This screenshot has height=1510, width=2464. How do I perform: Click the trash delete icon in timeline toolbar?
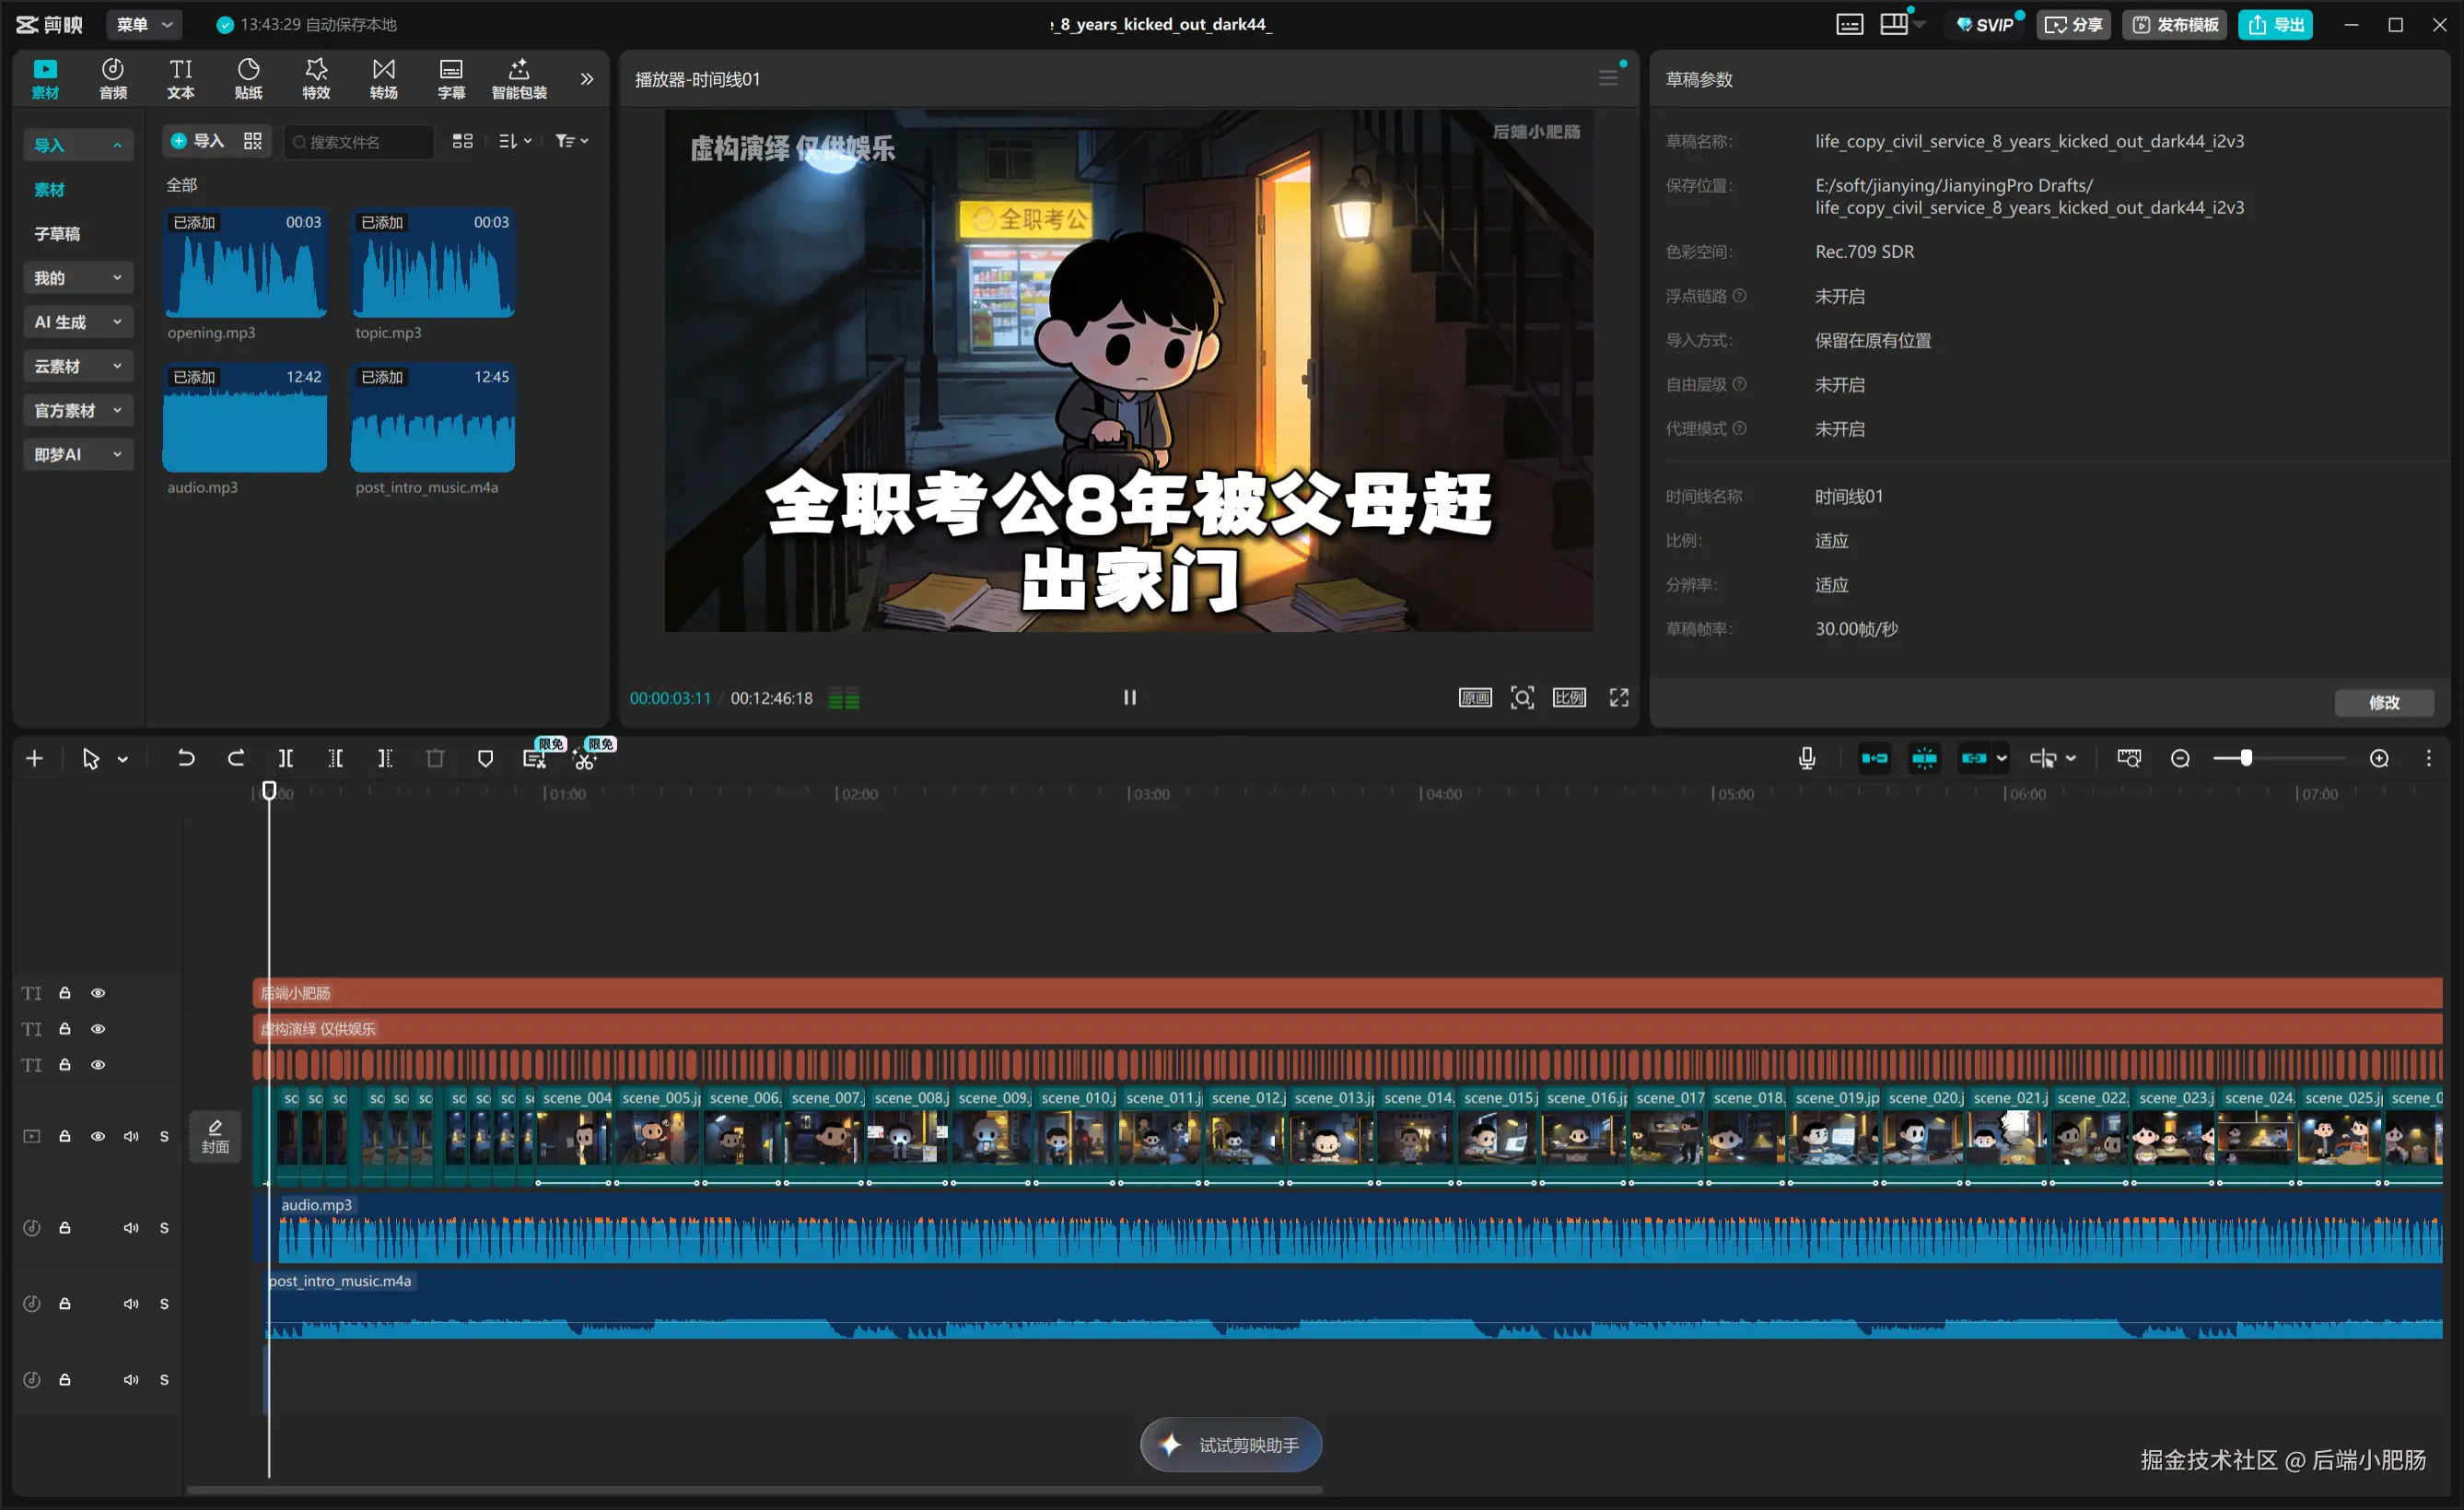click(x=435, y=758)
